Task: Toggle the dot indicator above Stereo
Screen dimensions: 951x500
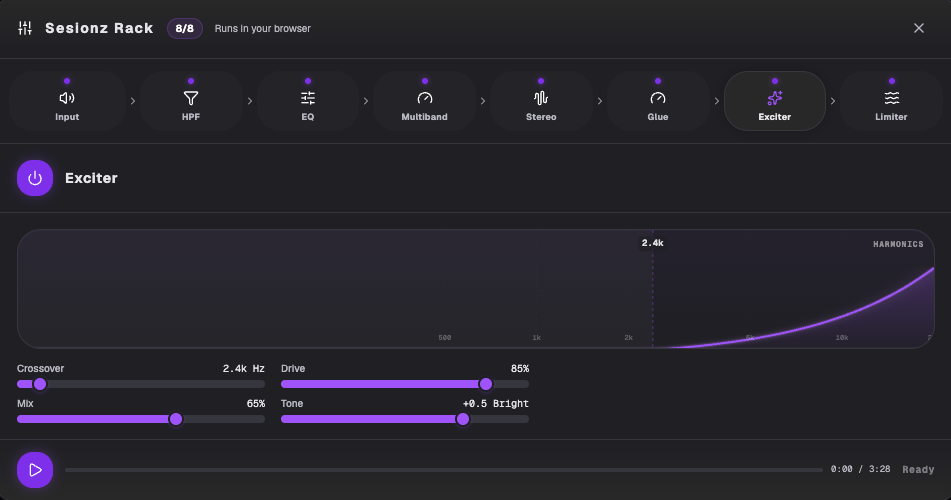Action: click(541, 81)
